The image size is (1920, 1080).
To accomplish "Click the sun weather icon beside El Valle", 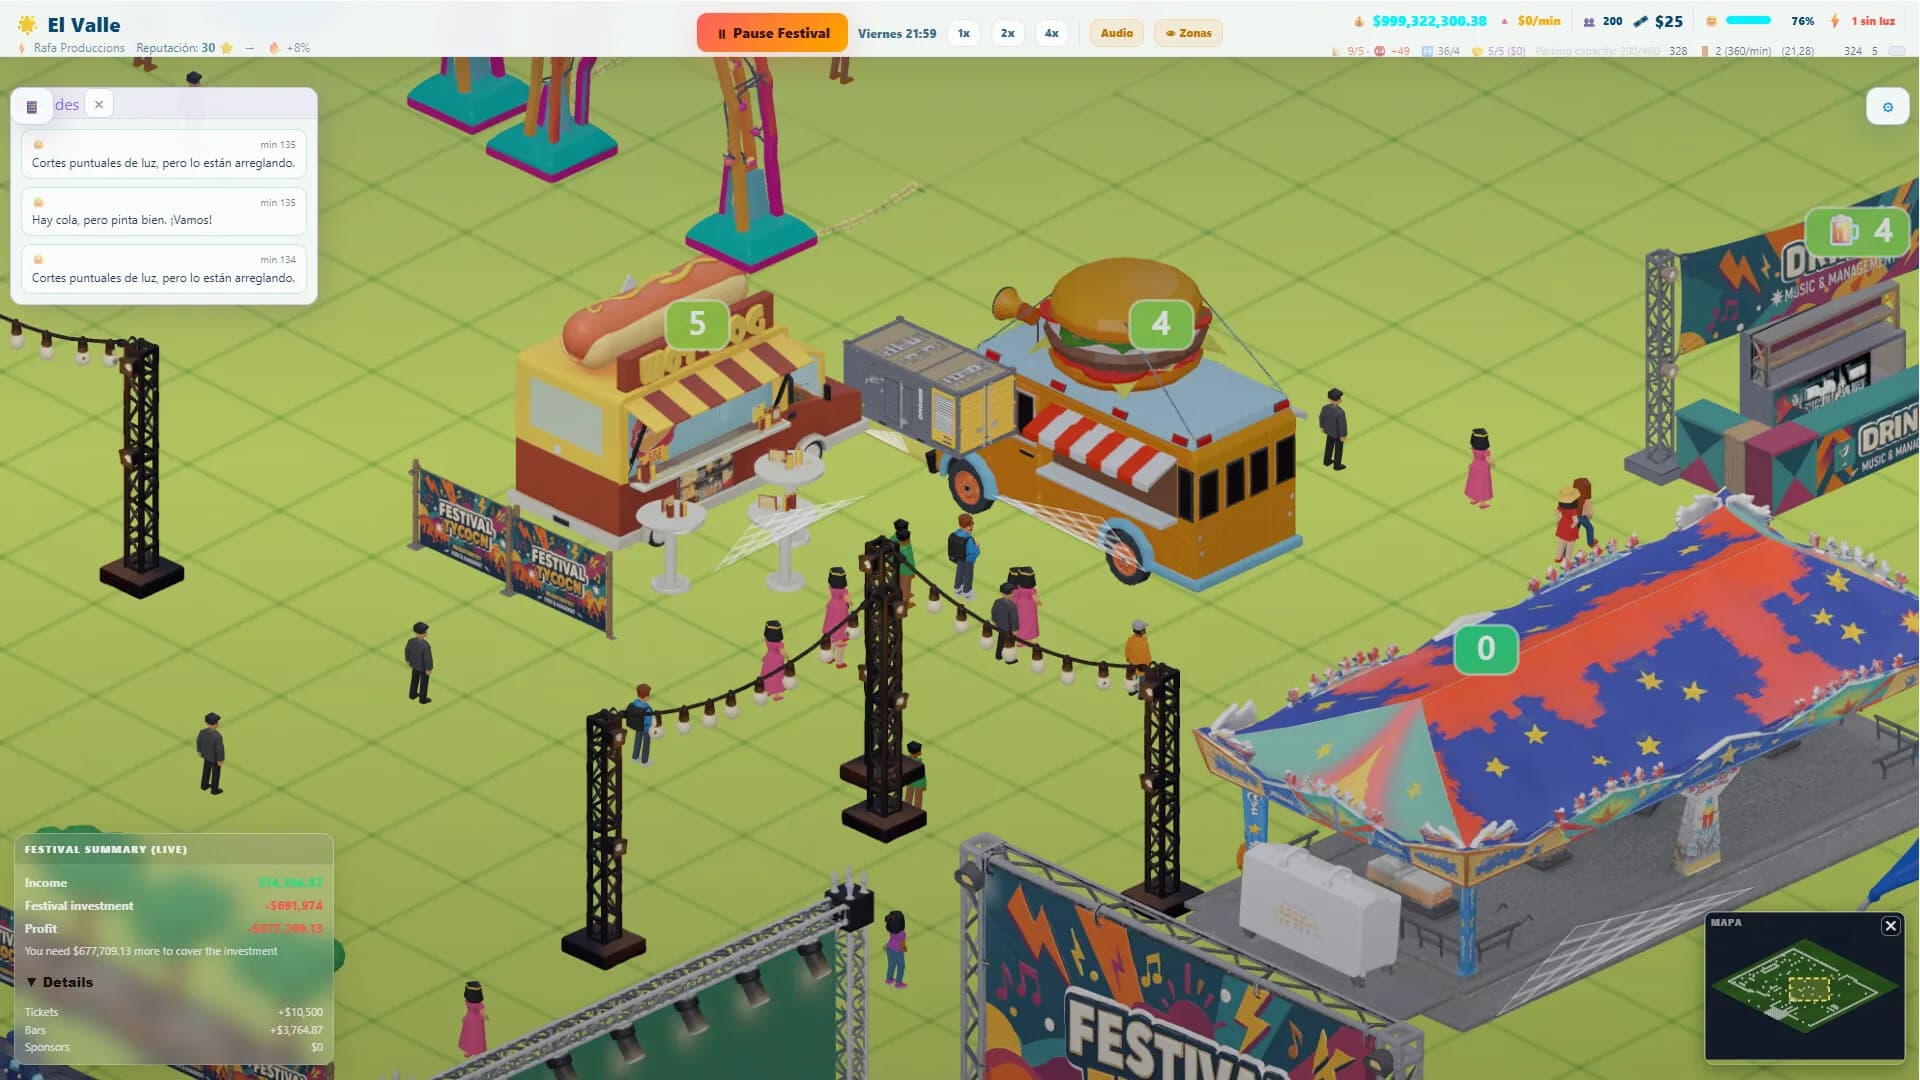I will (x=27, y=25).
